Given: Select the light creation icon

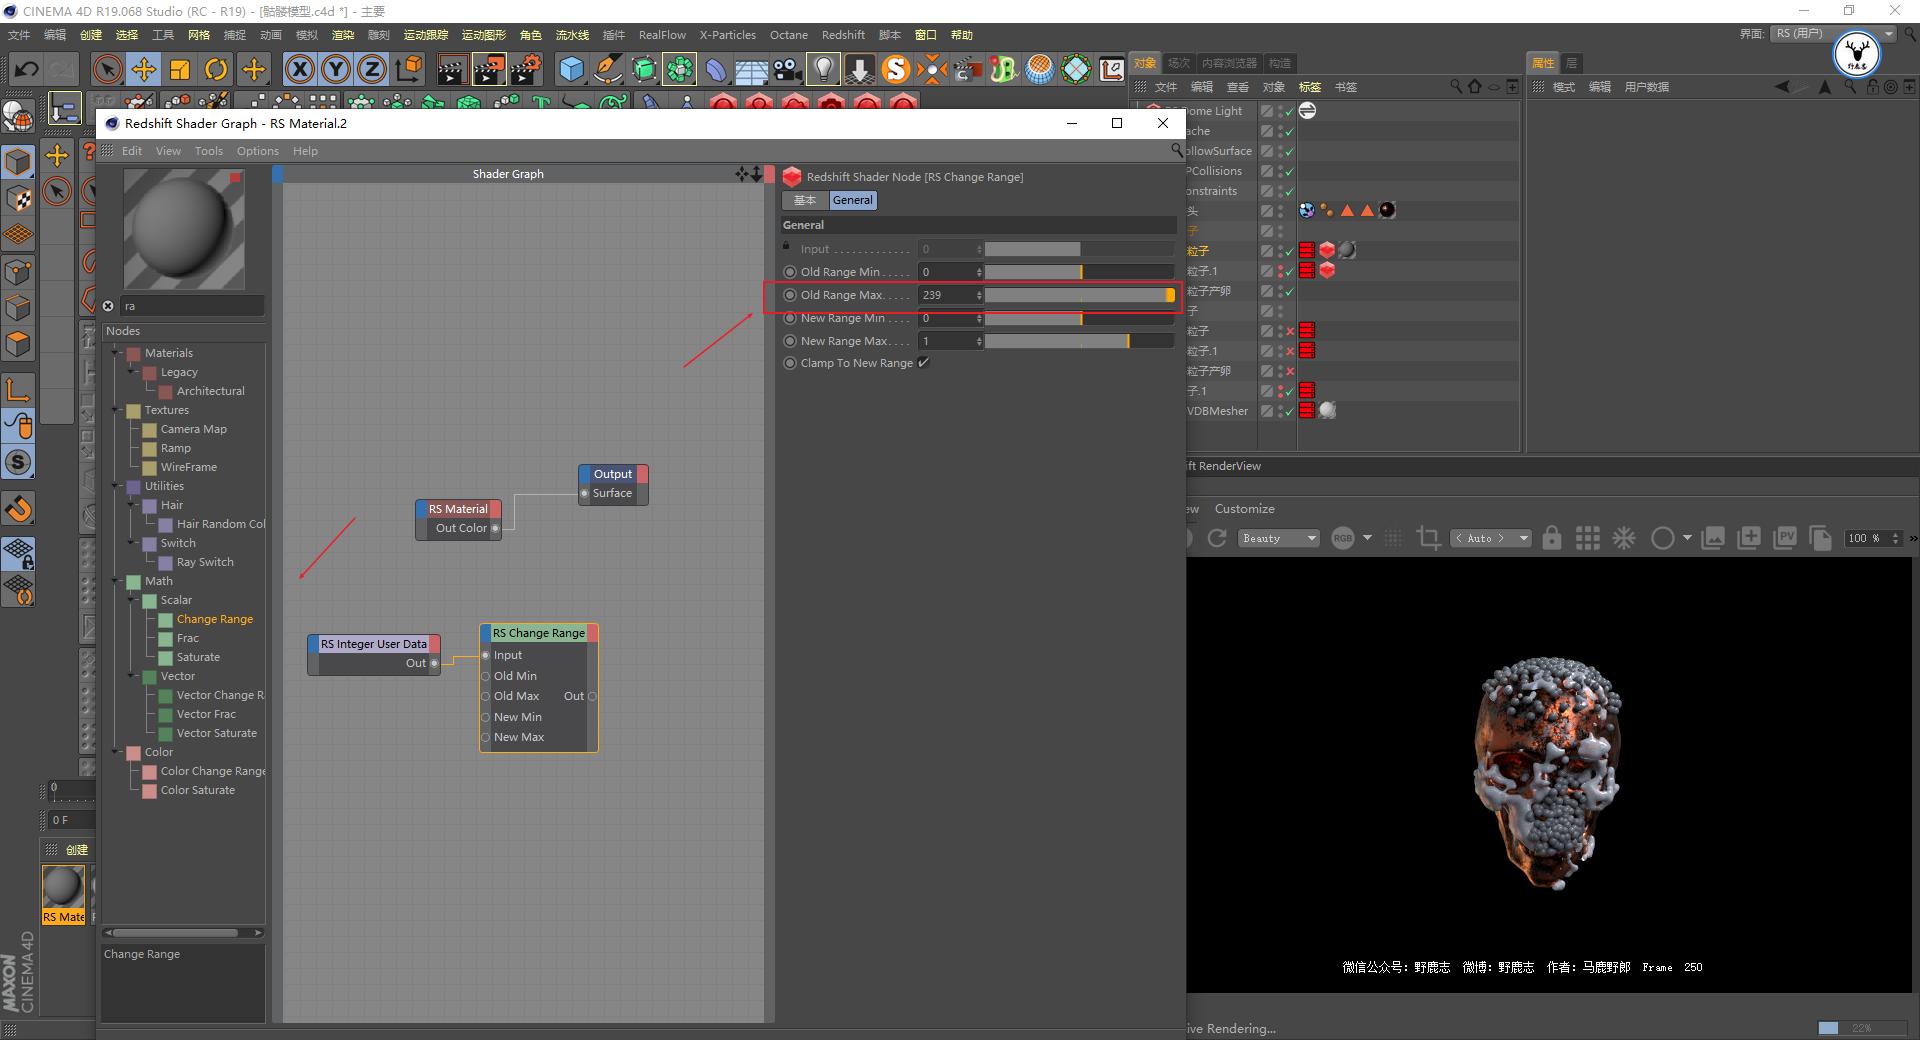Looking at the screenshot, I should (x=822, y=68).
